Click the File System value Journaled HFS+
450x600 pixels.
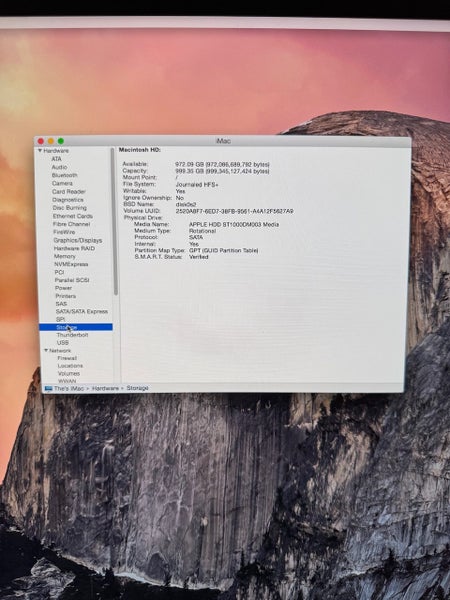click(x=197, y=185)
